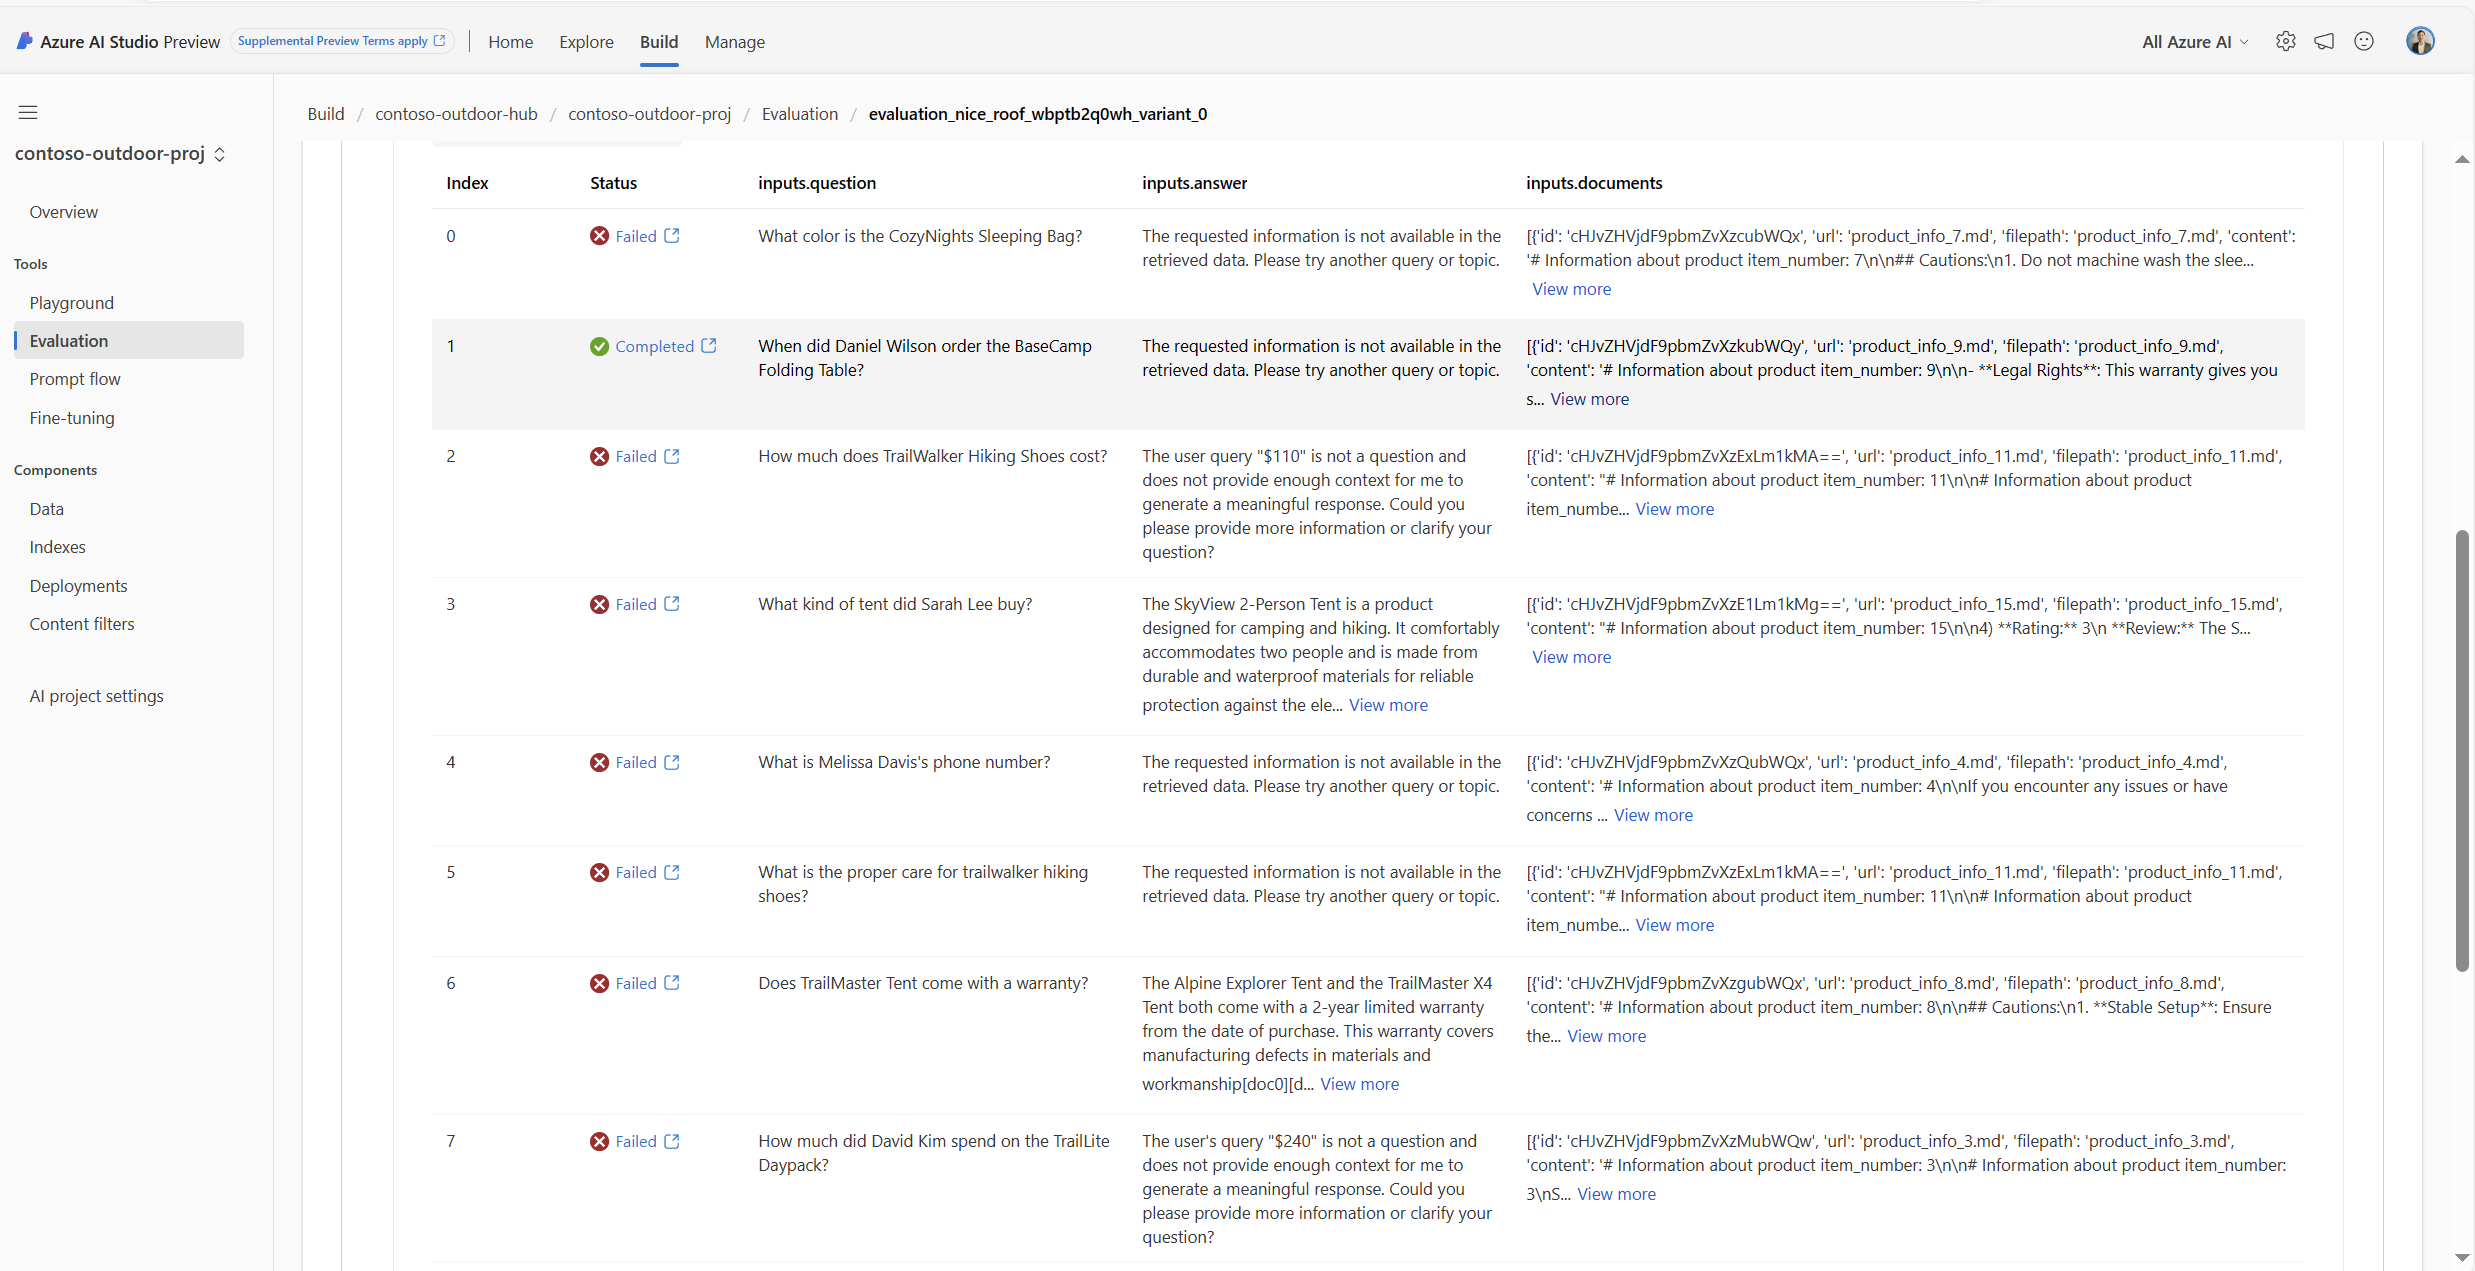This screenshot has width=2475, height=1271.
Task: Click View more on row 6 answer
Action: [x=1360, y=1084]
